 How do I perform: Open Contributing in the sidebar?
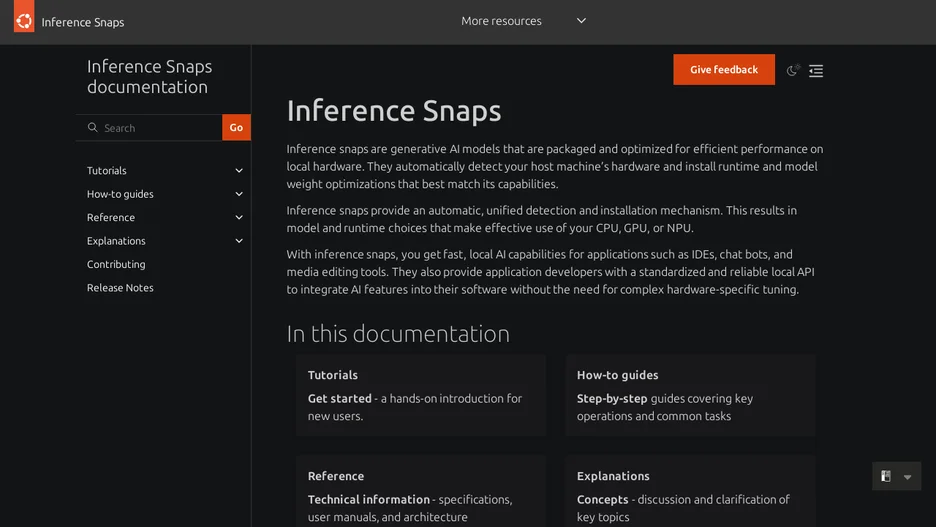[x=116, y=264]
